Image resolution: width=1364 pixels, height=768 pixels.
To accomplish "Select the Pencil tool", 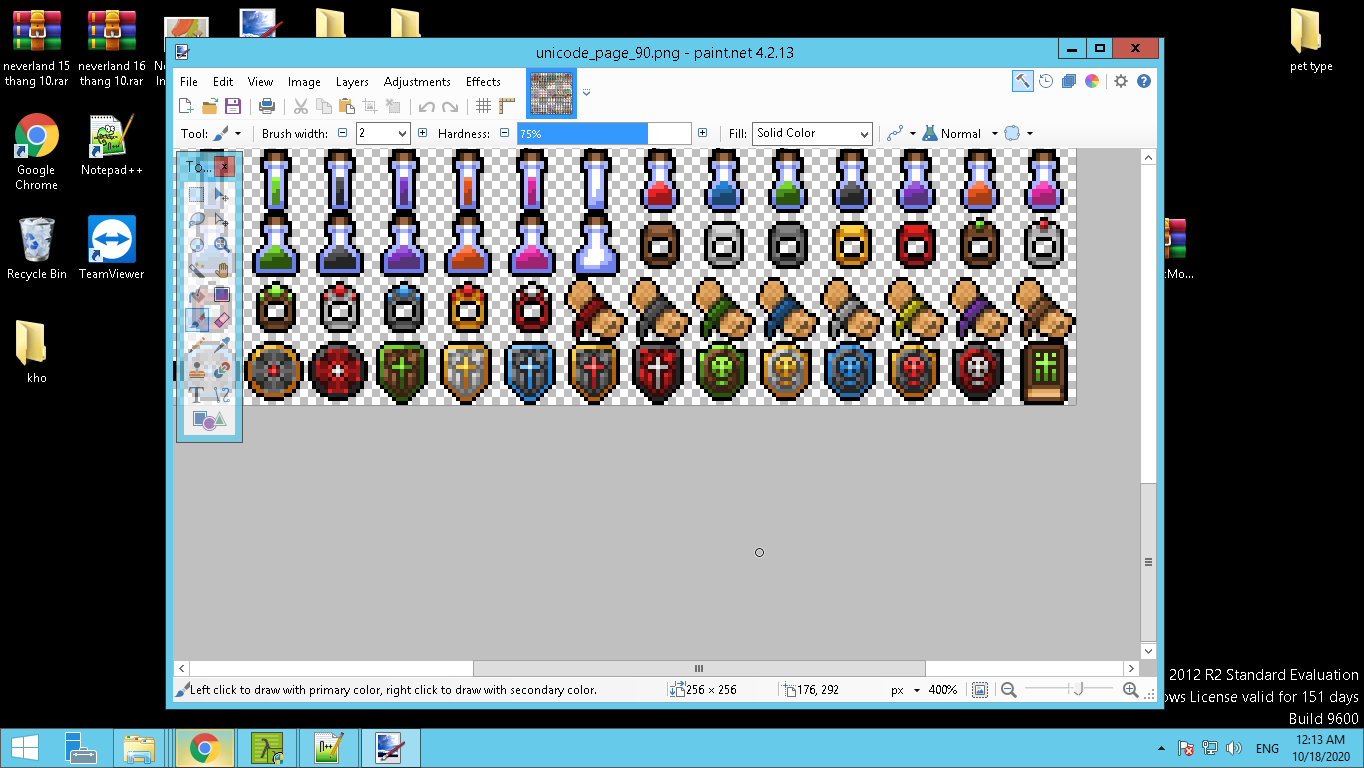I will 197,344.
